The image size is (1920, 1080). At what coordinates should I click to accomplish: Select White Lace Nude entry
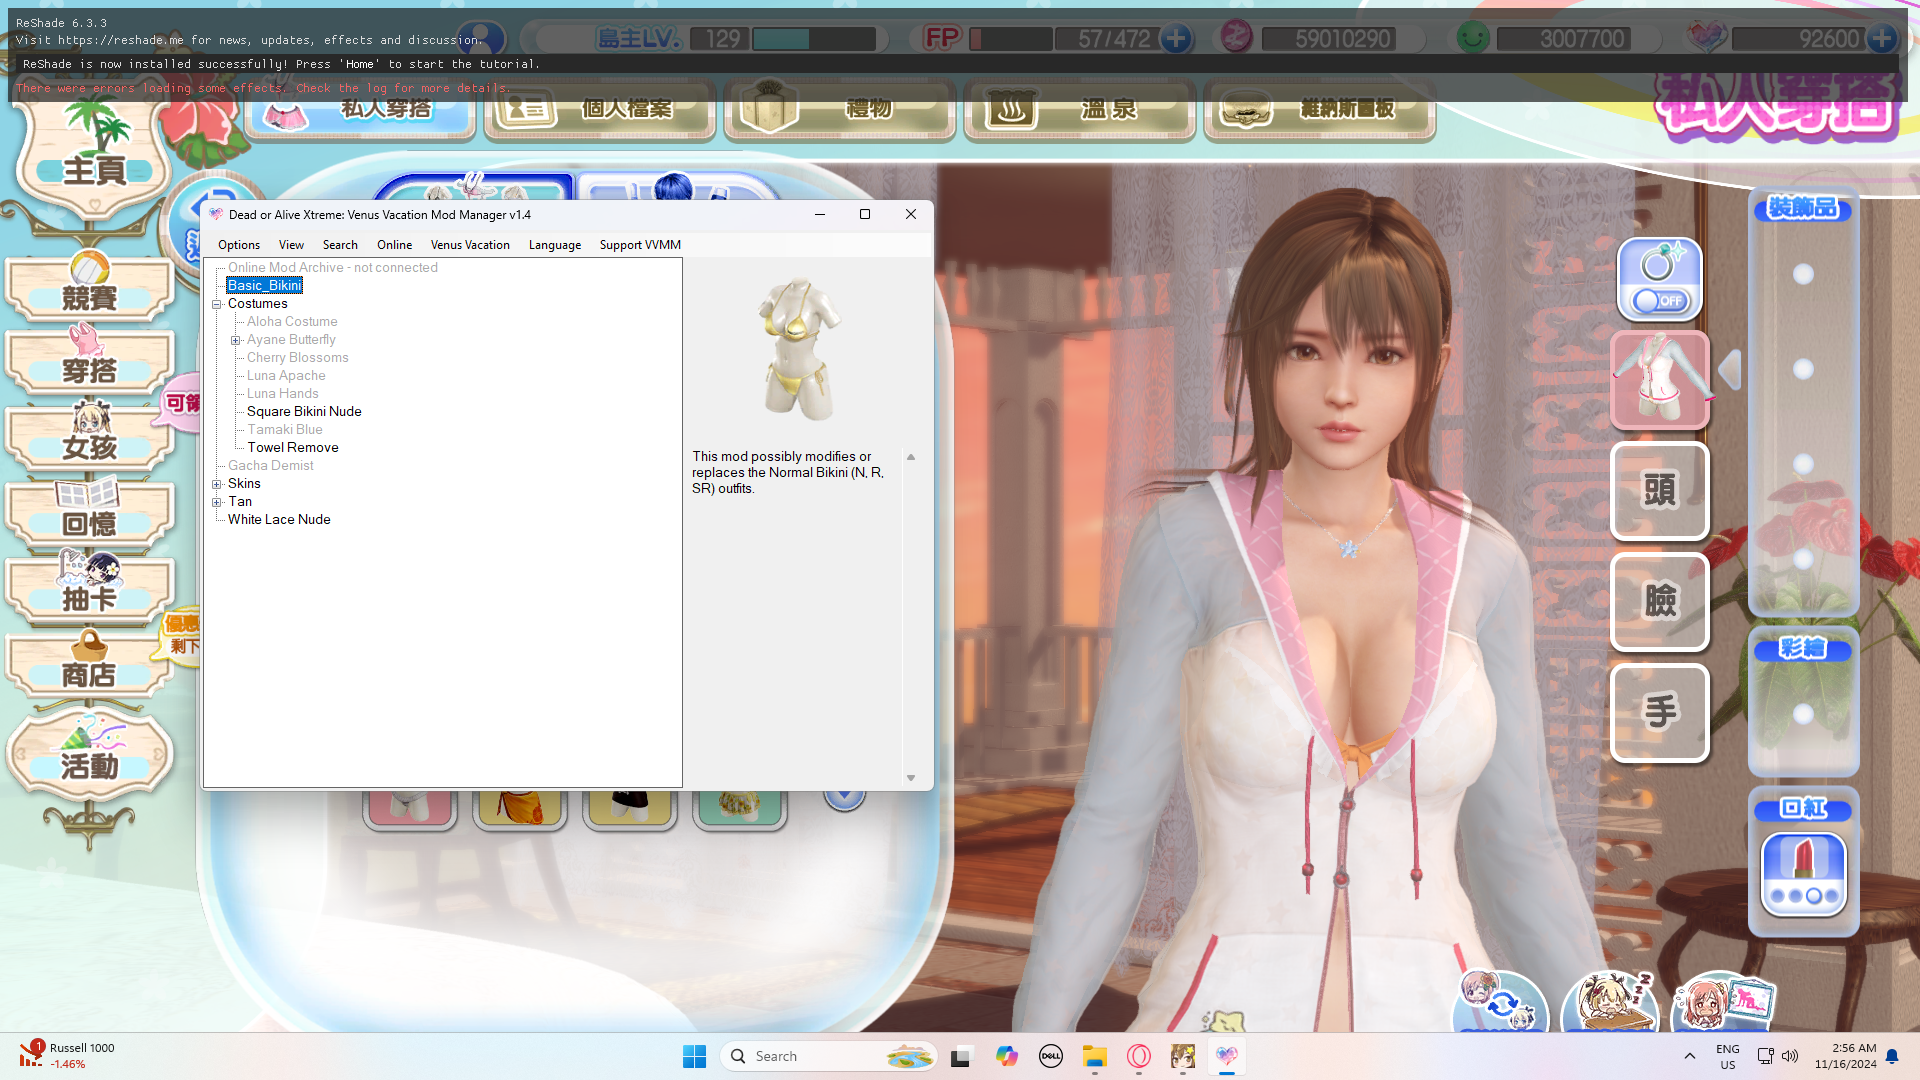pyautogui.click(x=279, y=520)
